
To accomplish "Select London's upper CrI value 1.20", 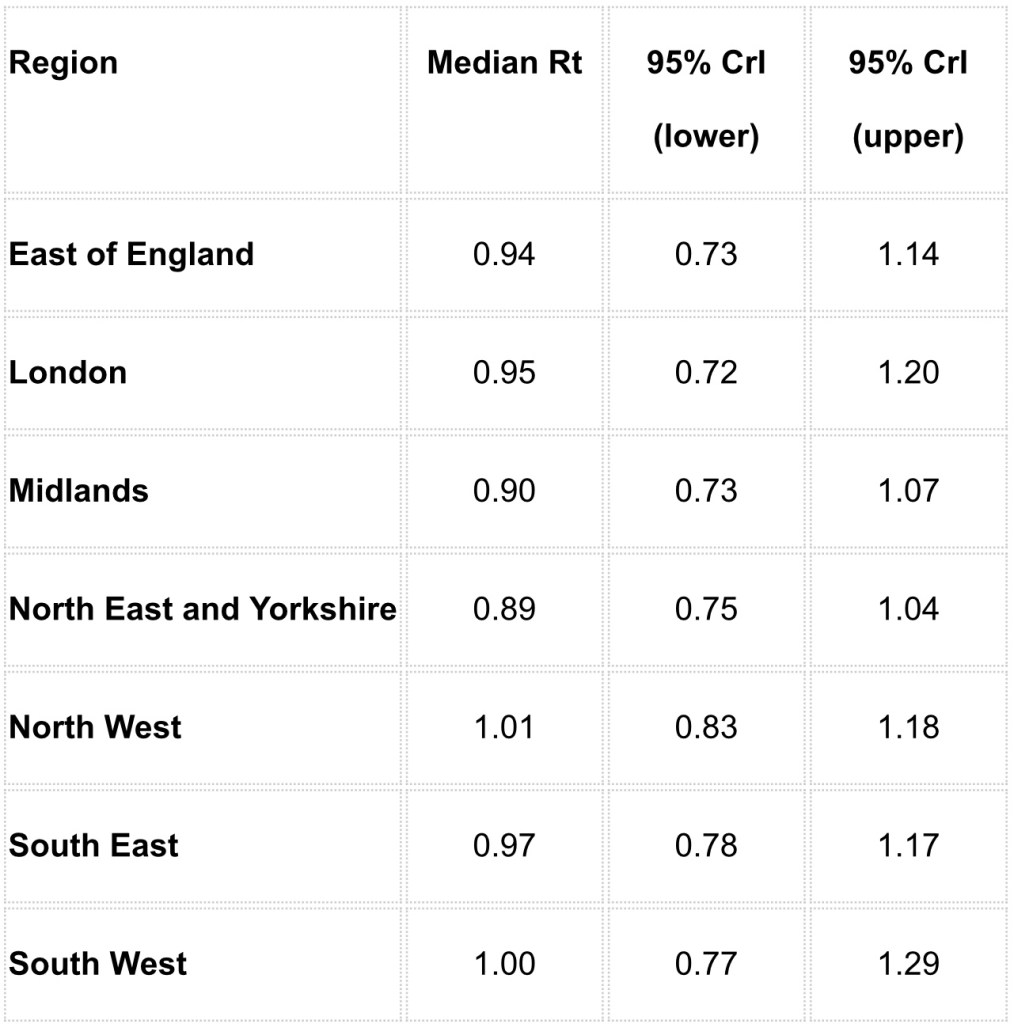I will click(908, 372).
